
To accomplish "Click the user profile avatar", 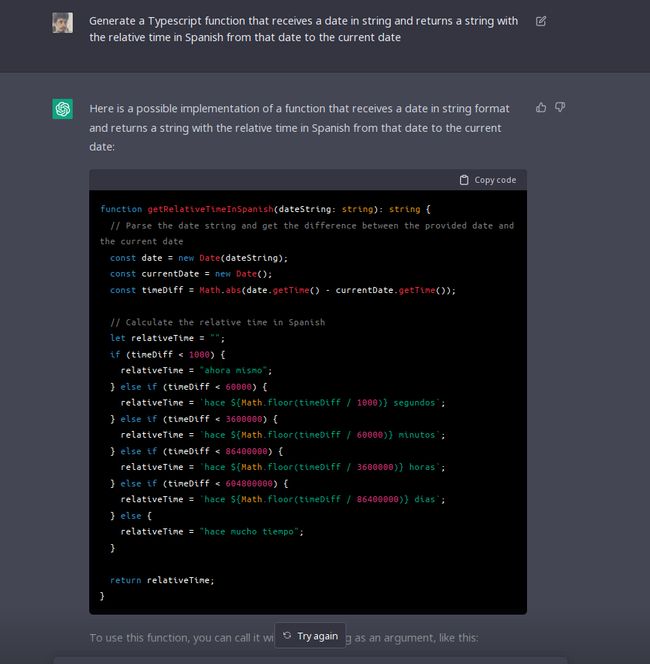I will click(x=63, y=22).
